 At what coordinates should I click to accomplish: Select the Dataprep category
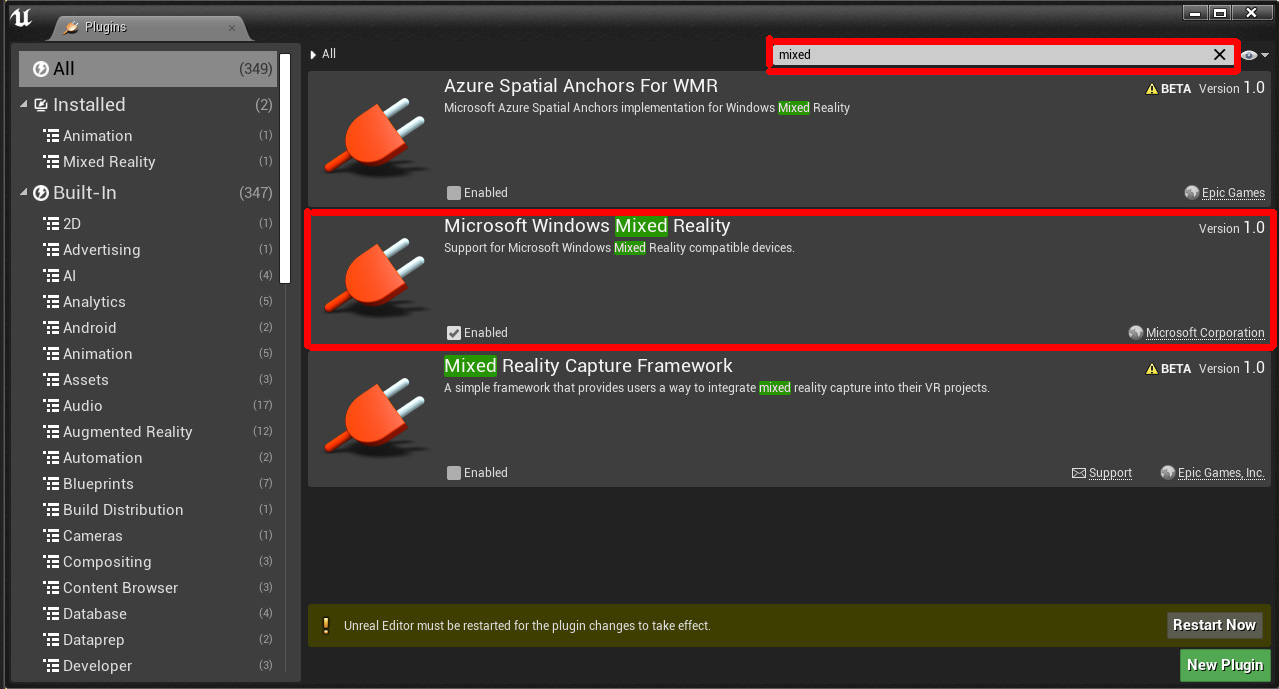pos(148,640)
